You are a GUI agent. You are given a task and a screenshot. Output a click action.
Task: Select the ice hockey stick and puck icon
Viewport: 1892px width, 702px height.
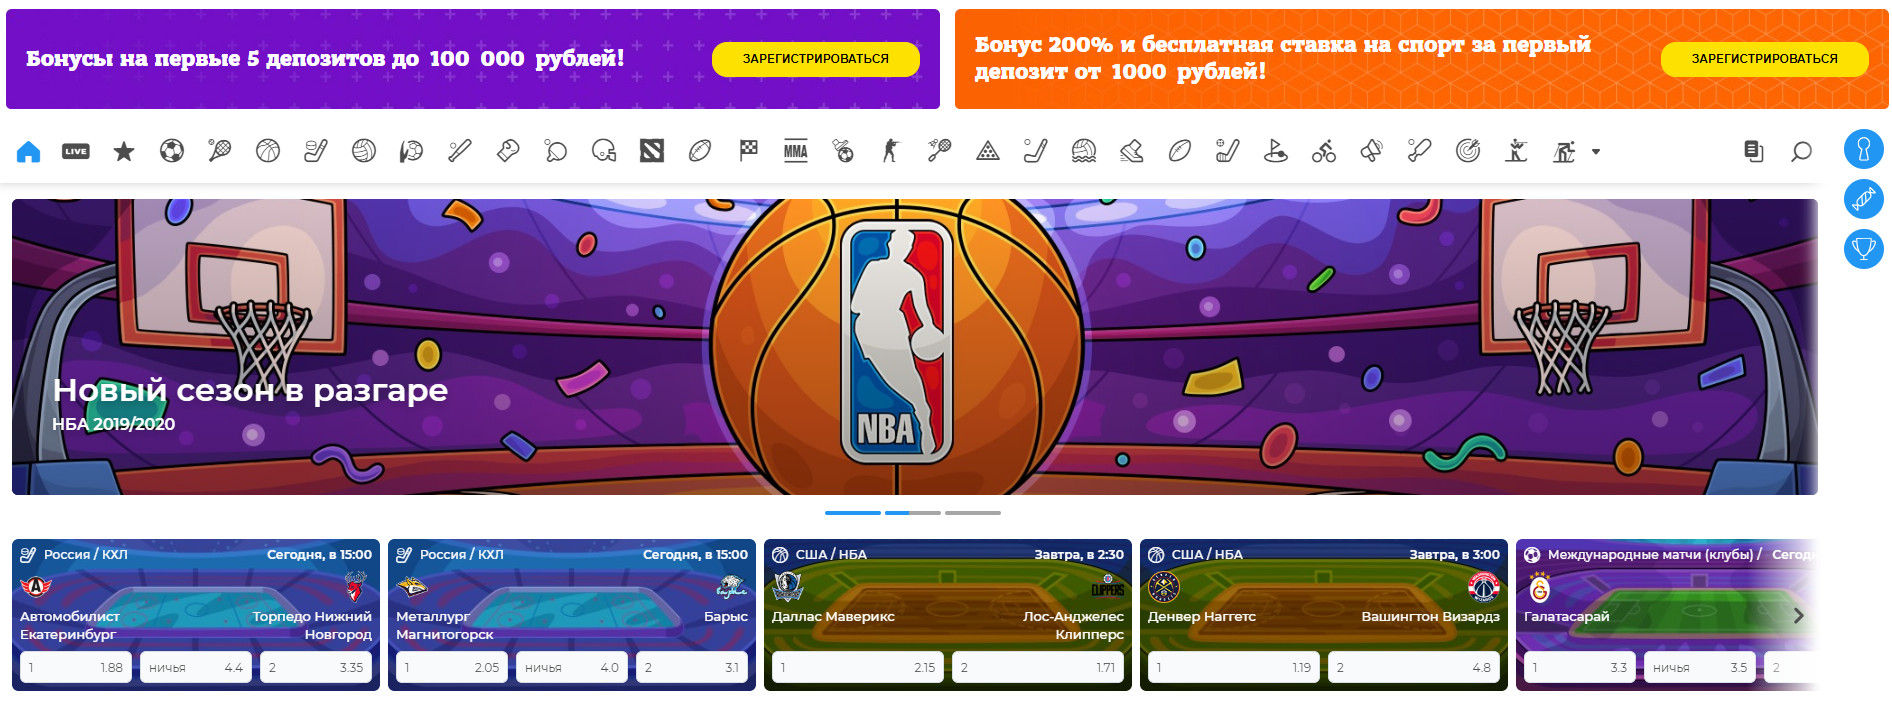[x=316, y=151]
